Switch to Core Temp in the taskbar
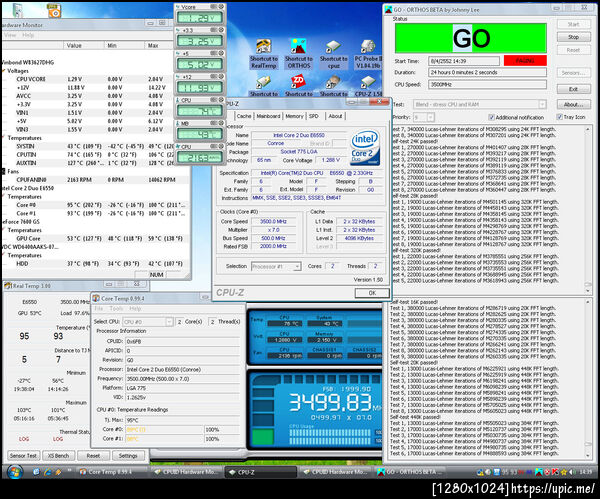The width and height of the screenshot is (600, 499). (x=111, y=472)
